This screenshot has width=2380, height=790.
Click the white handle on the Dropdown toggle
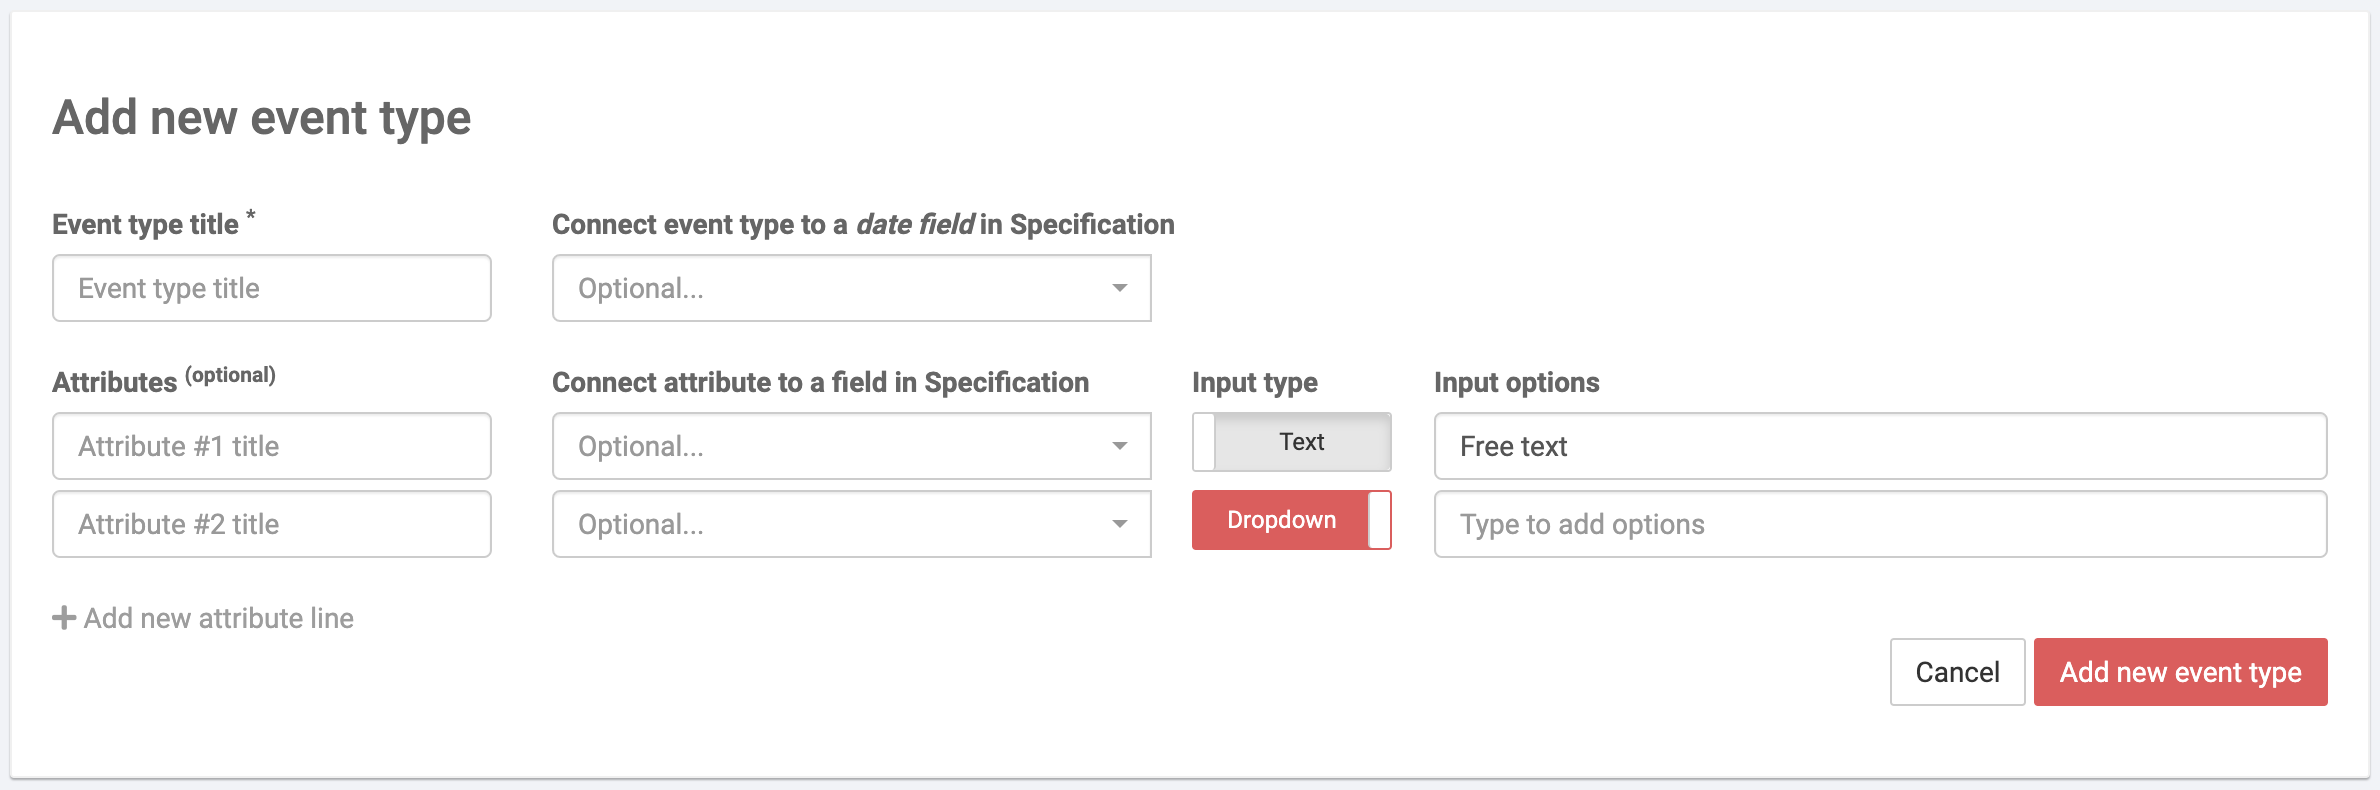pyautogui.click(x=1379, y=520)
